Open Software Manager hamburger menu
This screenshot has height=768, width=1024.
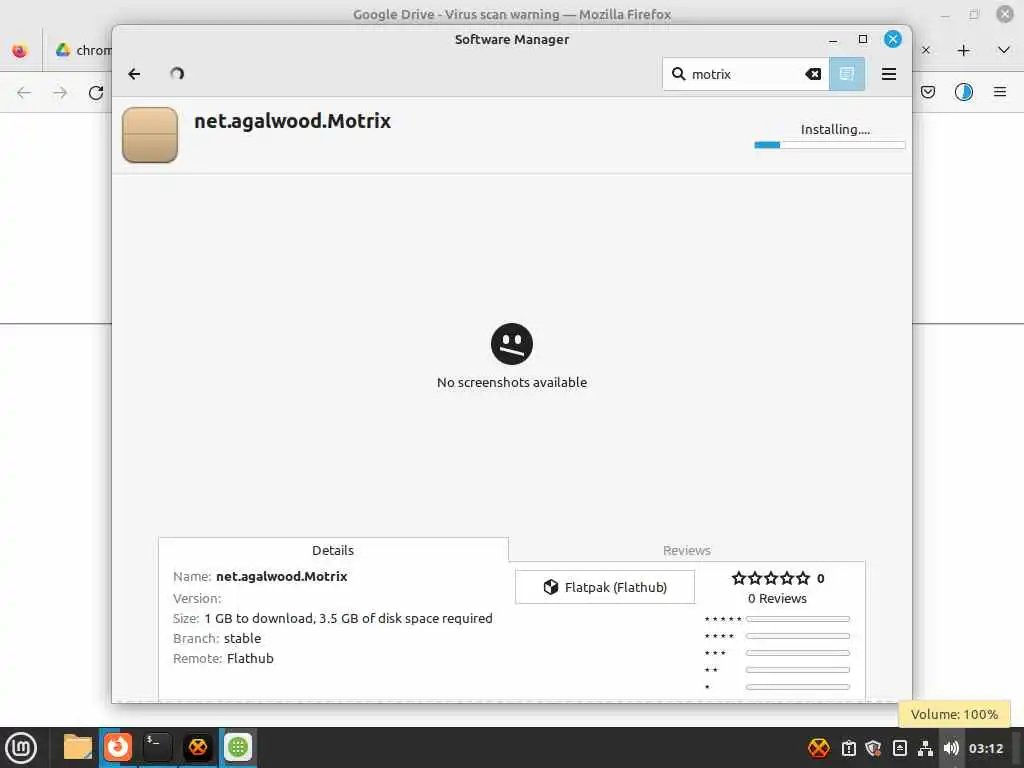click(889, 74)
